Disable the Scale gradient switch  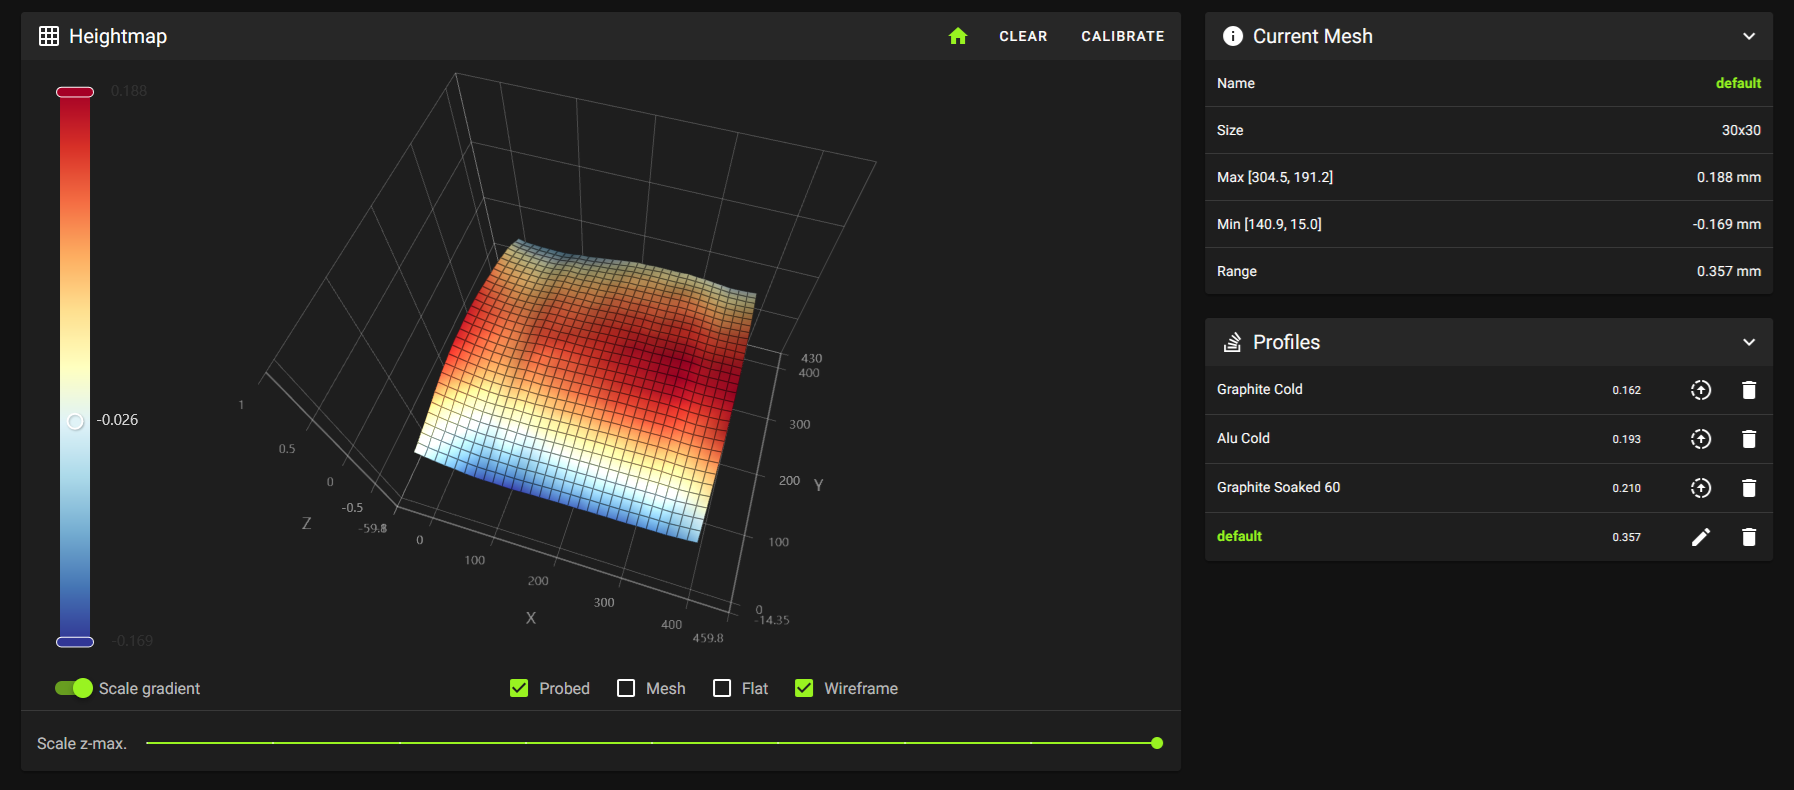74,688
